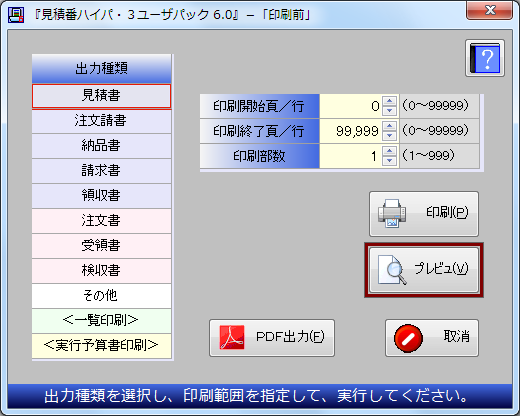Viewport: 520px width, 416px height.
Task: Click the 印刷(P) print button
Action: [424, 214]
